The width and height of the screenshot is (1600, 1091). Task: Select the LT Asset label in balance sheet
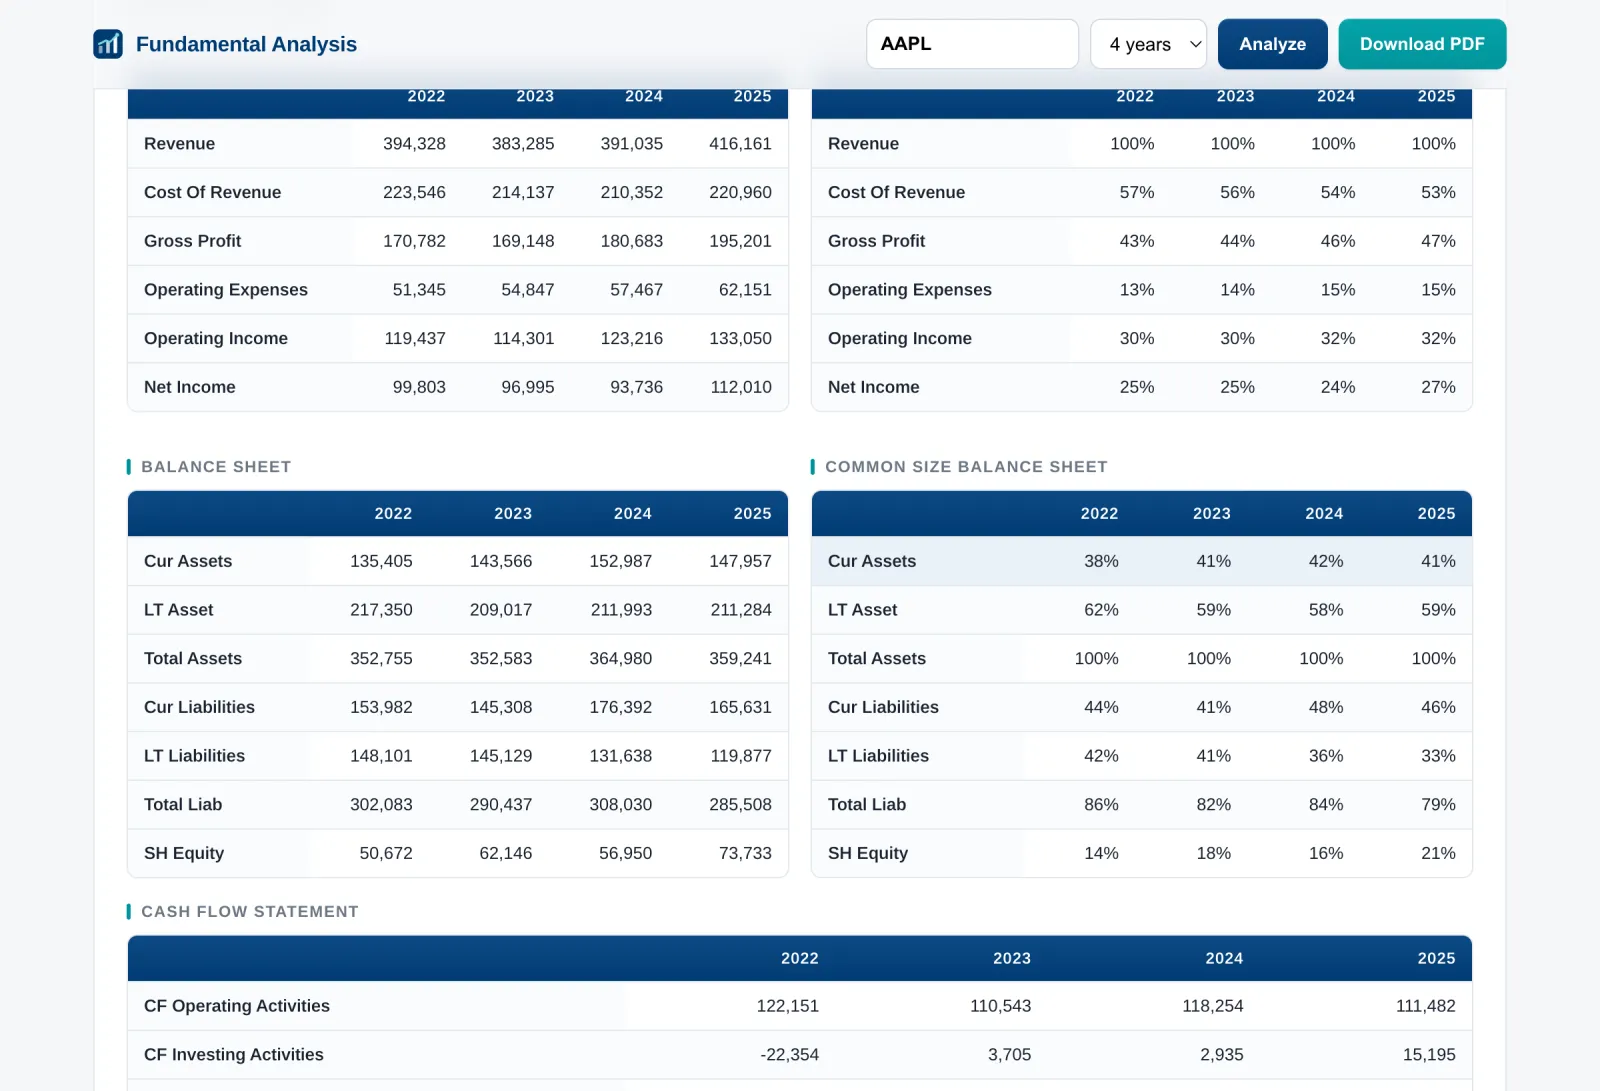(179, 610)
